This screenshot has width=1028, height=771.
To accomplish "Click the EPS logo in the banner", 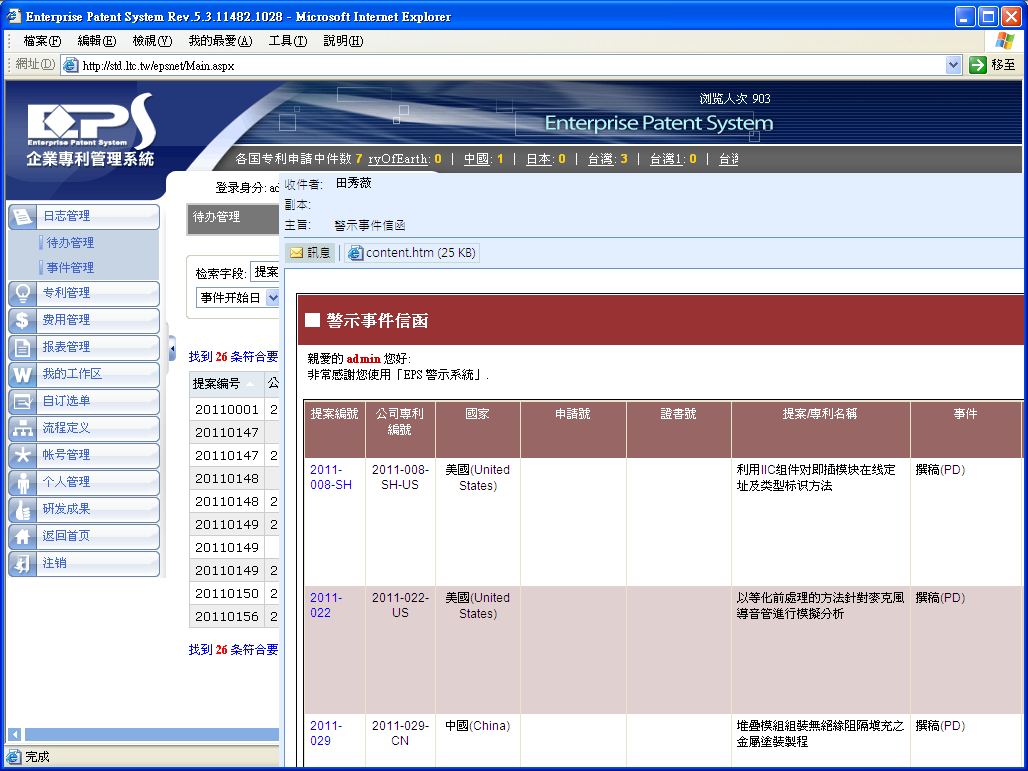I will coord(90,130).
